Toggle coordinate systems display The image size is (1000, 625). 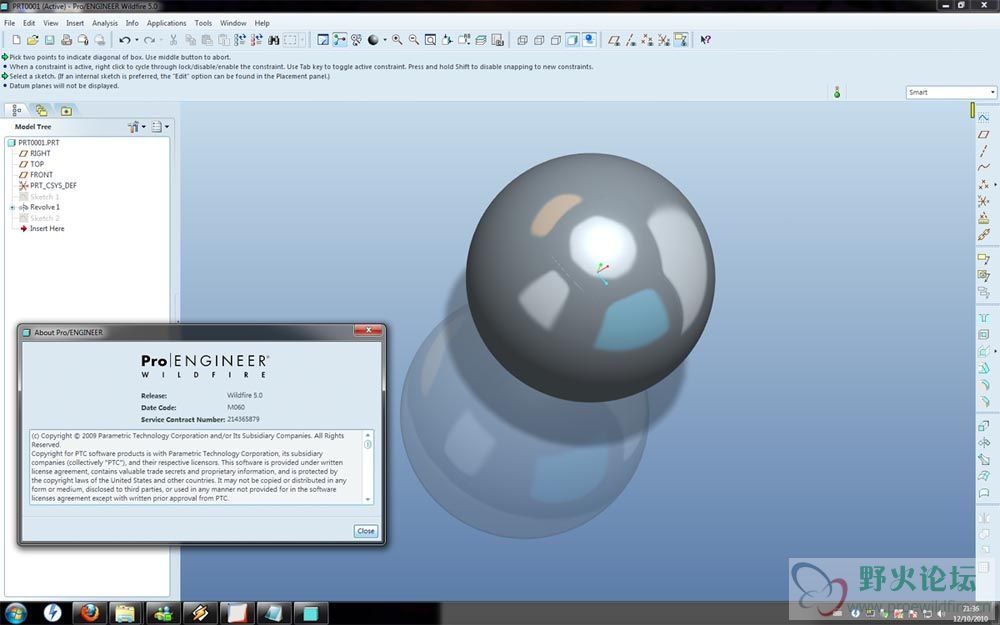pyautogui.click(x=664, y=40)
